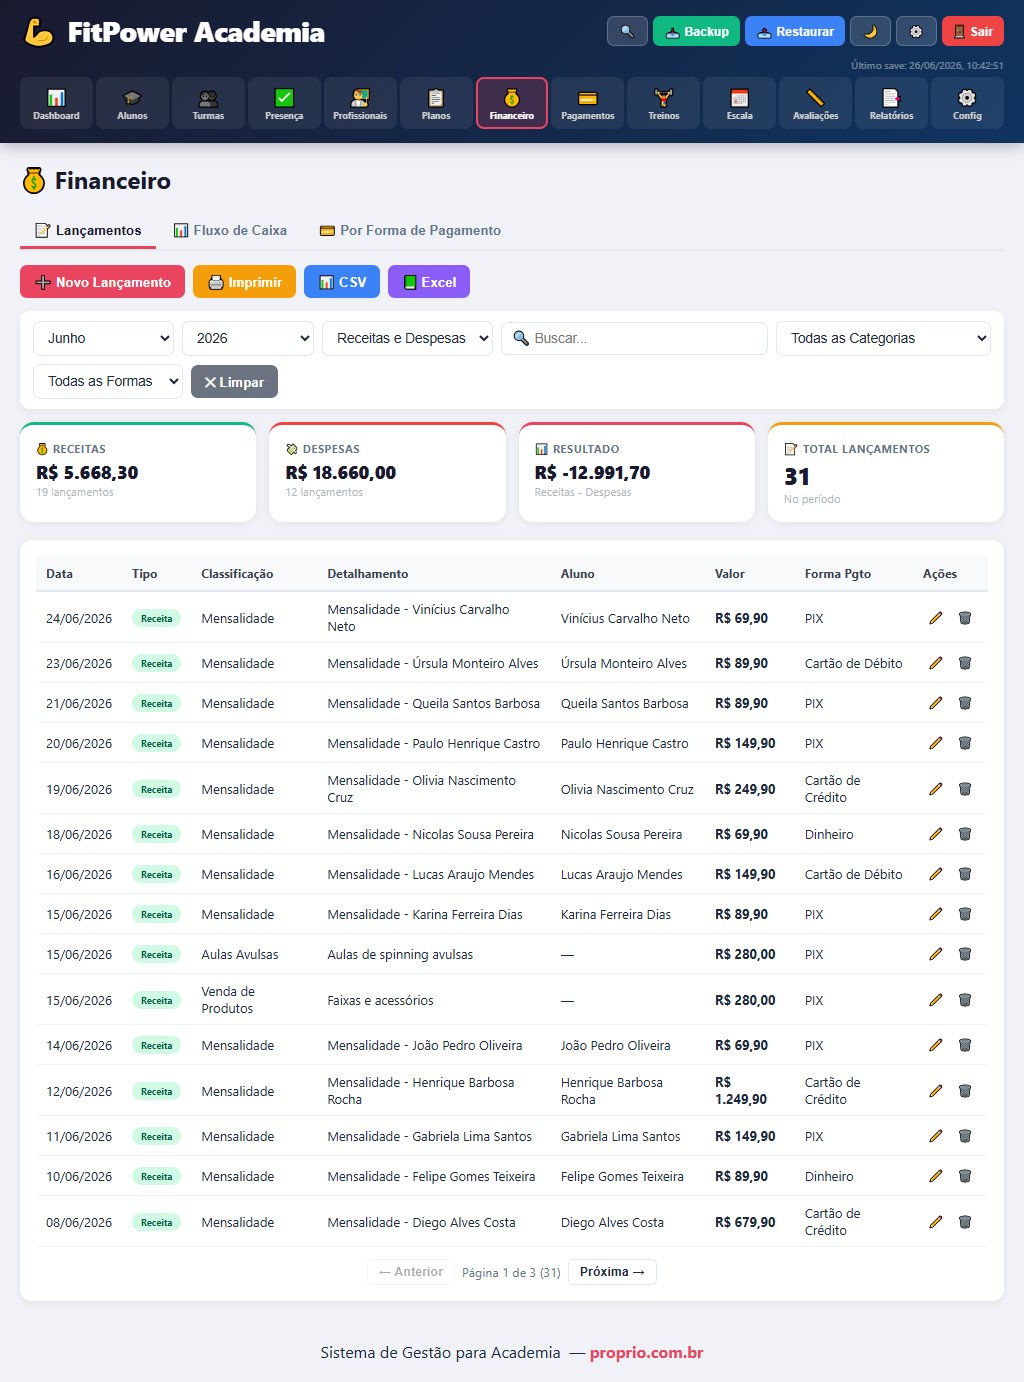Open the Por Forma de Pagamento tab
The width and height of the screenshot is (1024, 1382).
(x=410, y=230)
